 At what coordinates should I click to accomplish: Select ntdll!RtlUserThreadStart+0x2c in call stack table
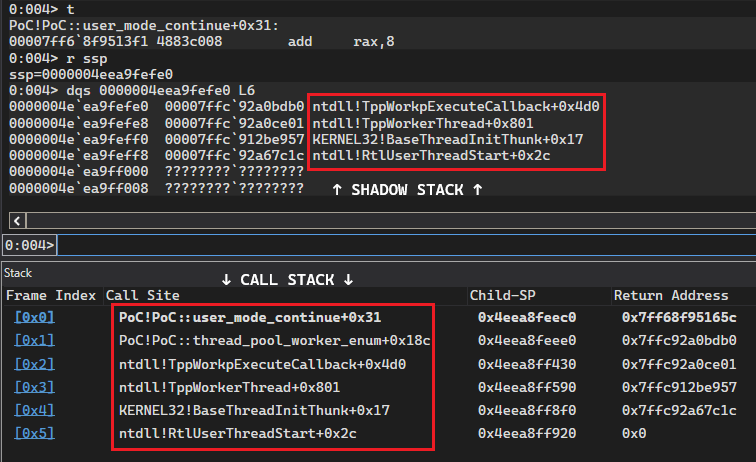(238, 434)
